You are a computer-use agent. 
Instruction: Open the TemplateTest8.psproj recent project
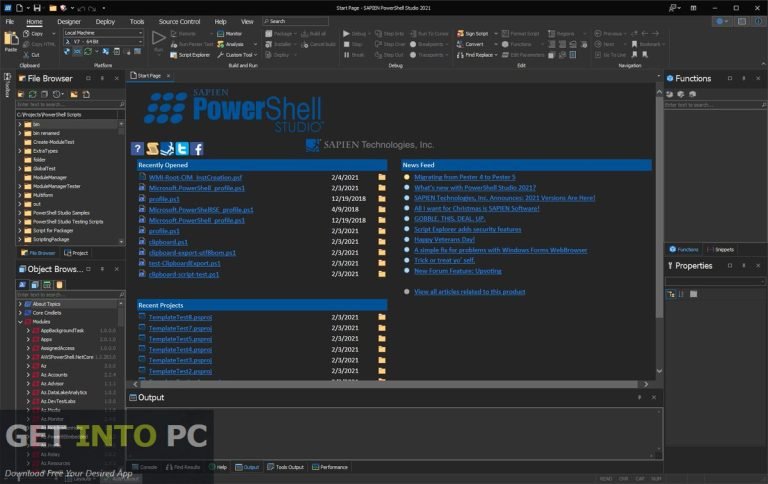[180, 316]
